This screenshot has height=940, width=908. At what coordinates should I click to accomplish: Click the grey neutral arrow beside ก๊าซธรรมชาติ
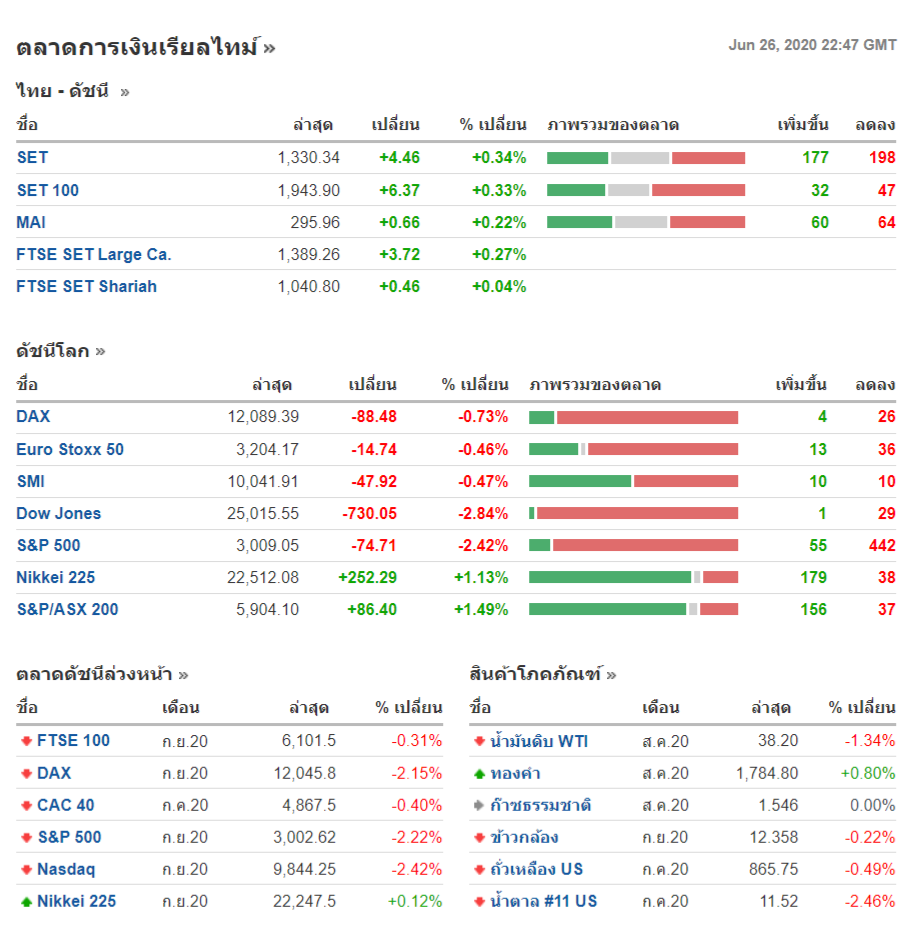tap(479, 806)
